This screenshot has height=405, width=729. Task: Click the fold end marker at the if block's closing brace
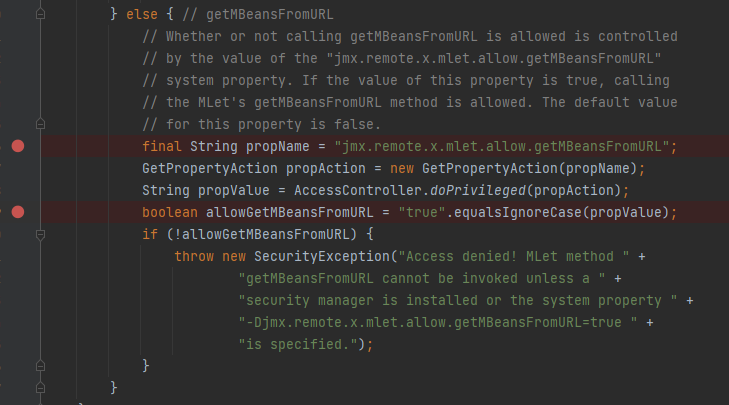41,366
